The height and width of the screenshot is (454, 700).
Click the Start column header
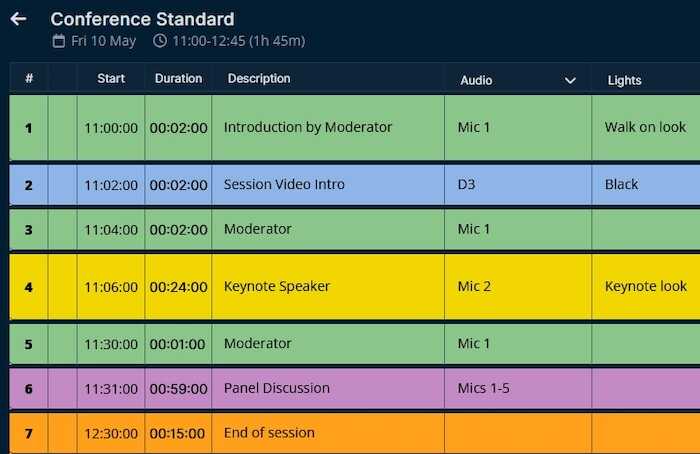(111, 79)
